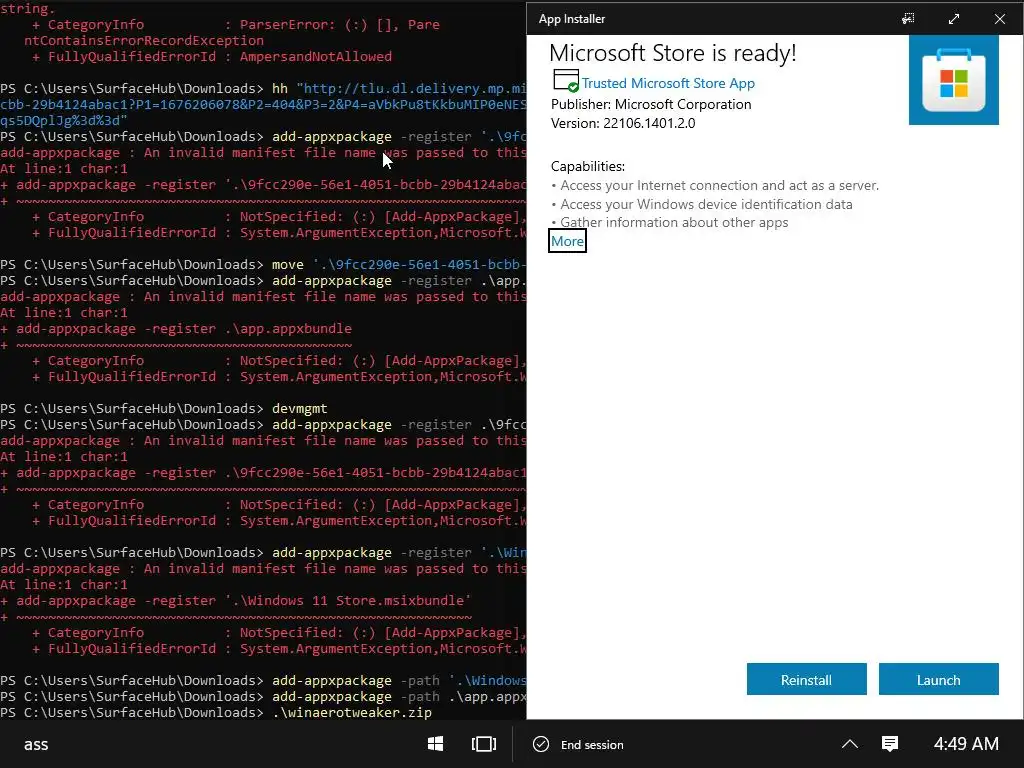The image size is (1024, 768).
Task: Open Task View from the taskbar
Action: tap(483, 744)
